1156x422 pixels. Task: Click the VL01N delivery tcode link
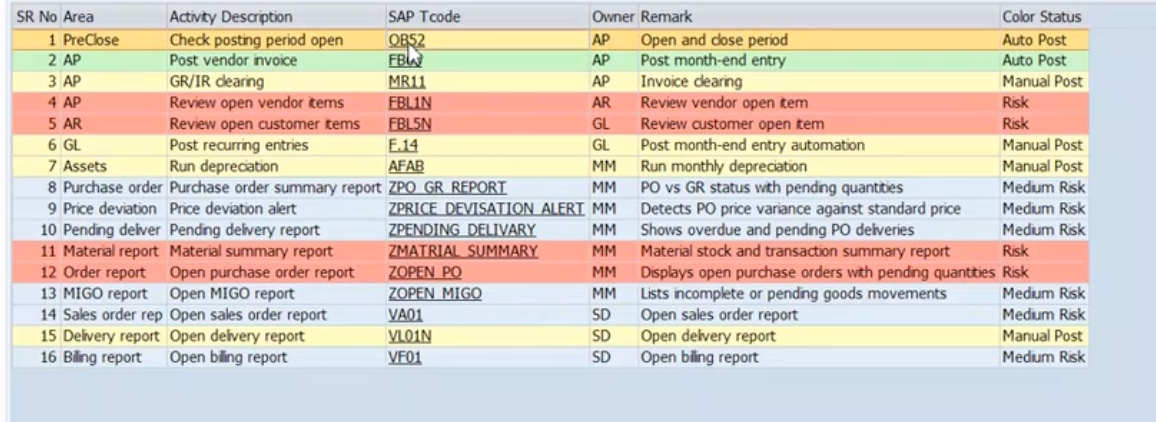[x=404, y=333]
